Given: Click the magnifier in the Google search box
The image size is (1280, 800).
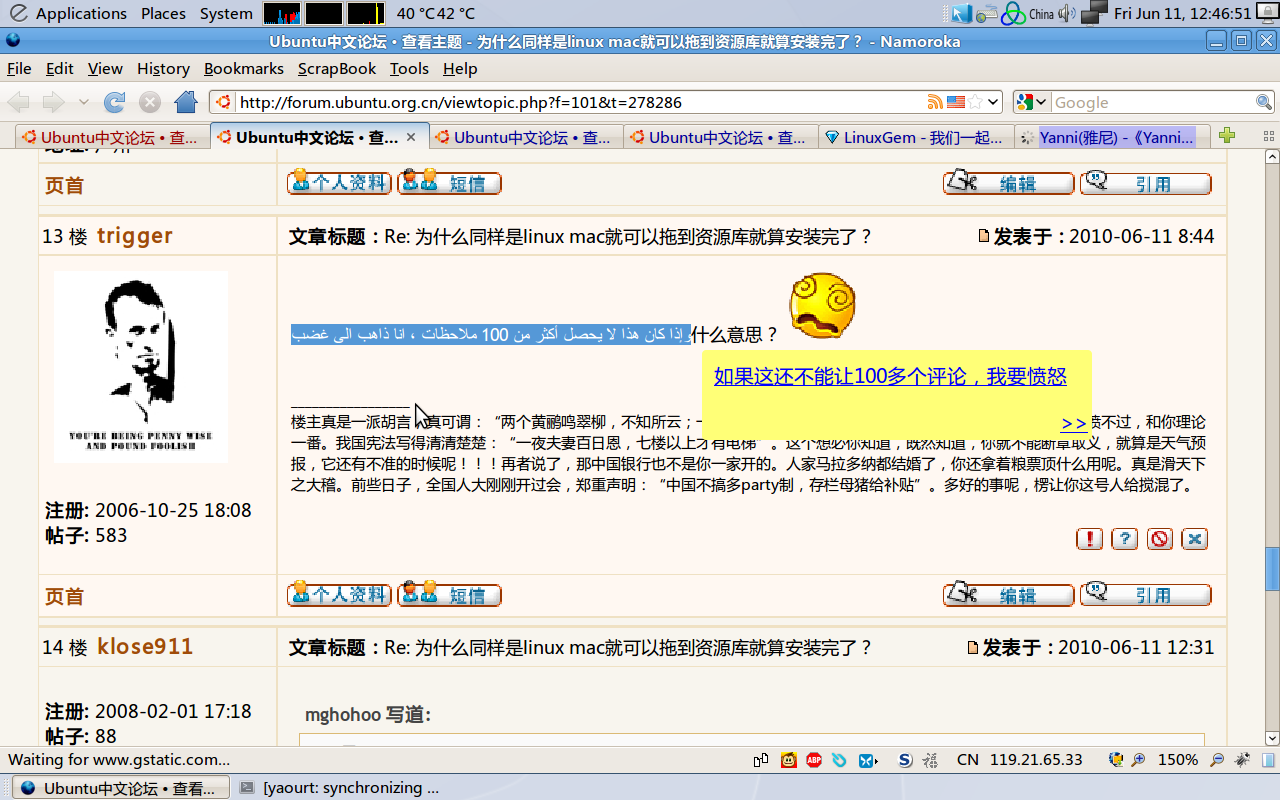Looking at the screenshot, I should (x=1264, y=102).
